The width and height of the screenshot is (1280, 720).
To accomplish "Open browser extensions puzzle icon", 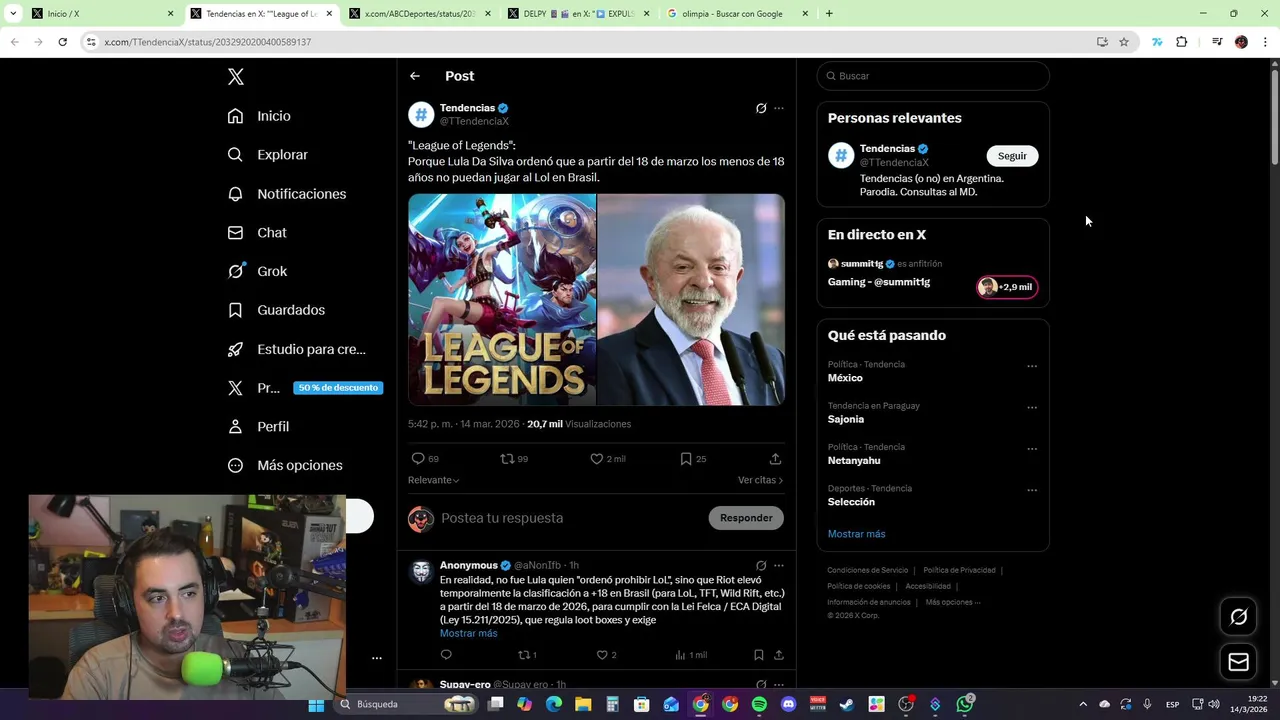I will click(1182, 42).
